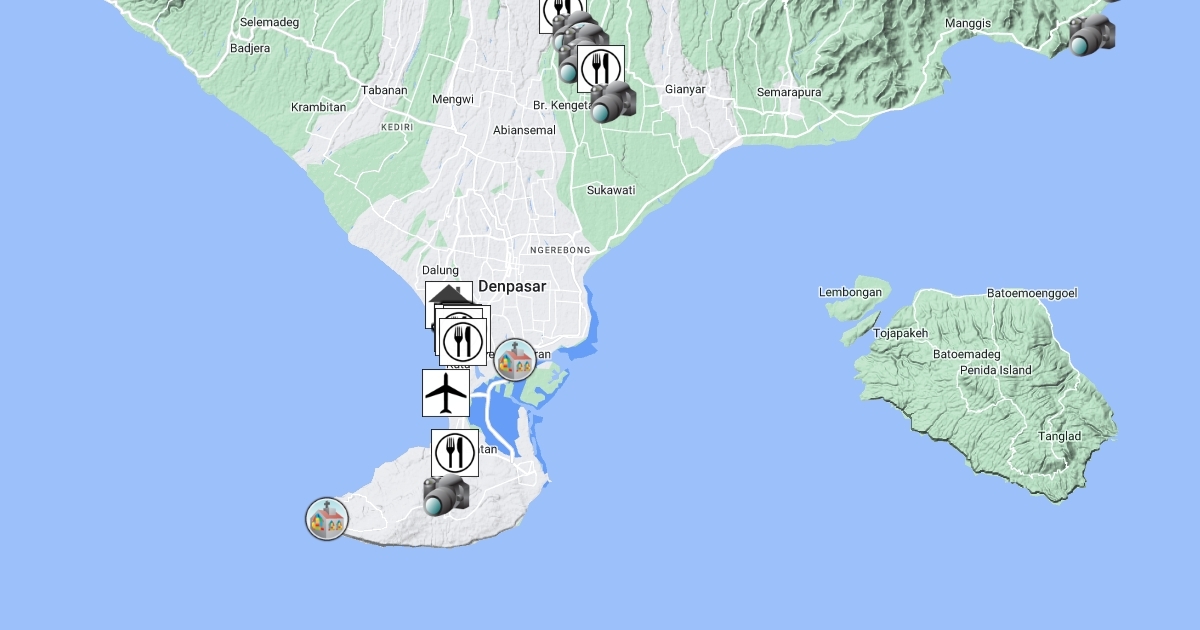Select the Badjera label
The width and height of the screenshot is (1200, 630).
(250, 48)
